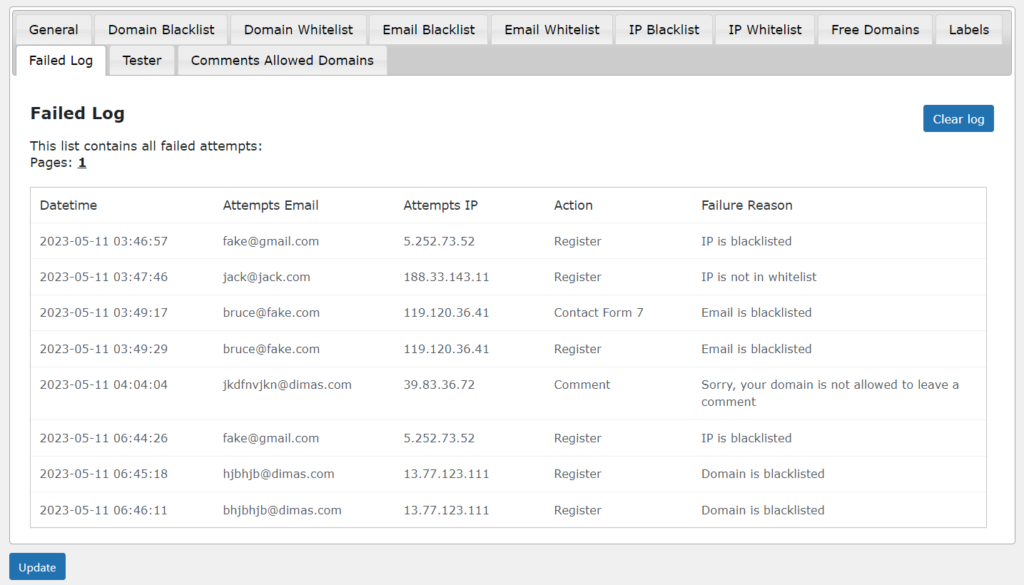1024x585 pixels.
Task: Switch to the Email Blacklist tab
Action: (428, 29)
